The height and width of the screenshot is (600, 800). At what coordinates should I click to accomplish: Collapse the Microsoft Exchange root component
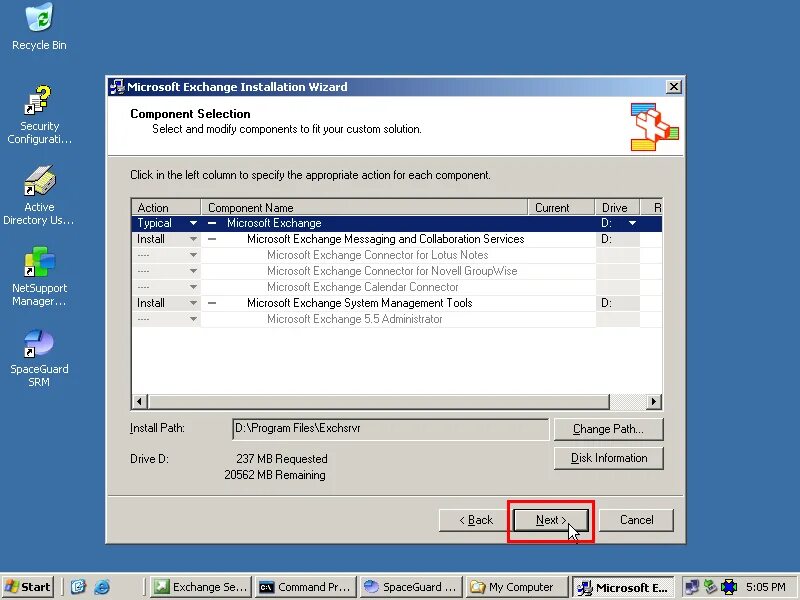click(x=212, y=223)
